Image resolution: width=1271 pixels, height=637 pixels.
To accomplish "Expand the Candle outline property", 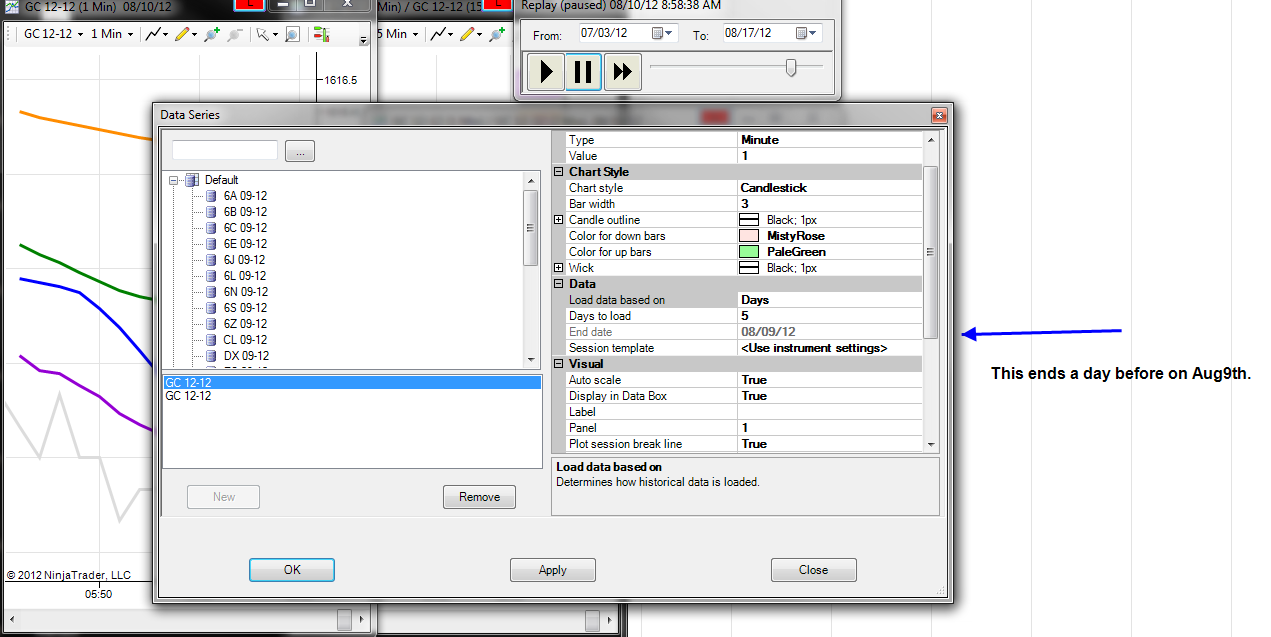I will click(x=559, y=220).
